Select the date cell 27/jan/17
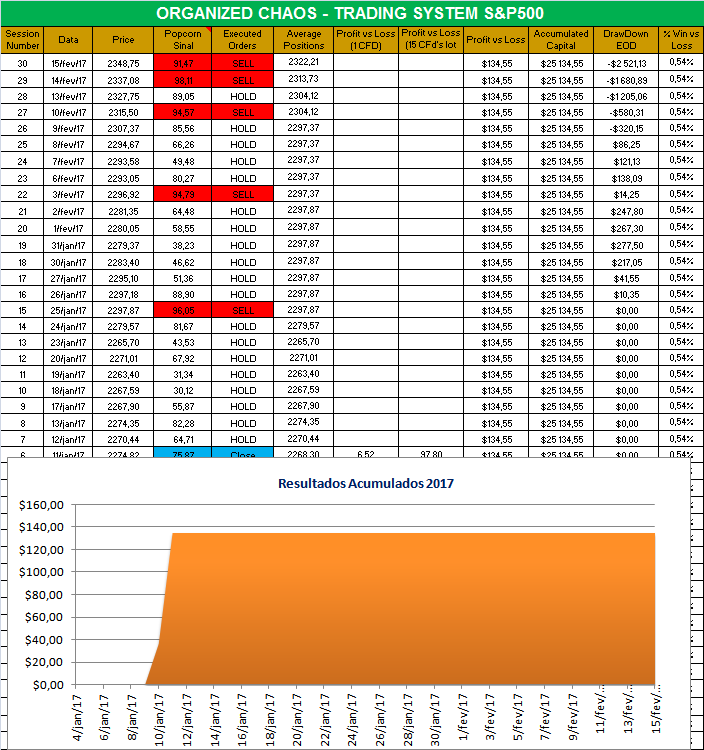Viewport: 704px width, 750px height. pos(68,278)
